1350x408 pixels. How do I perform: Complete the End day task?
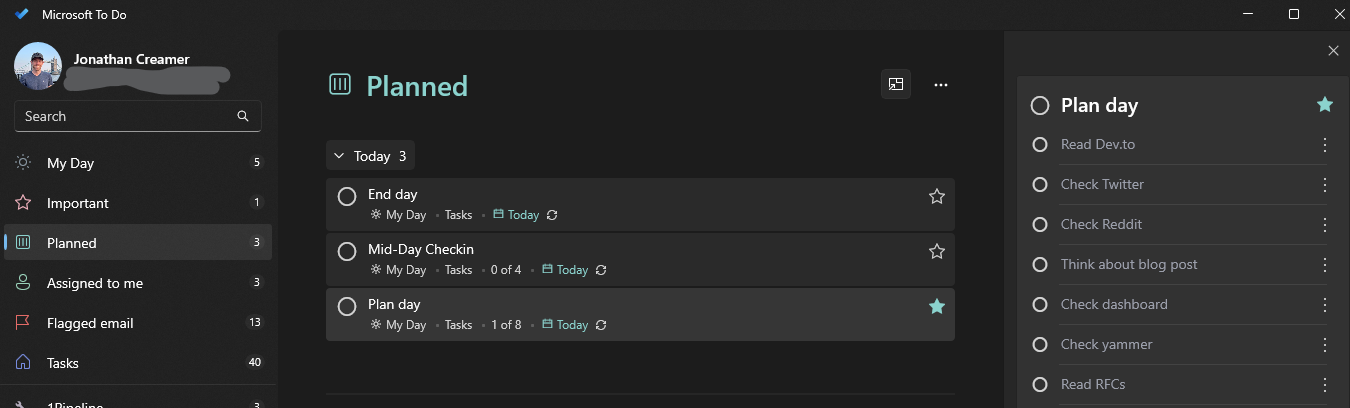click(347, 197)
